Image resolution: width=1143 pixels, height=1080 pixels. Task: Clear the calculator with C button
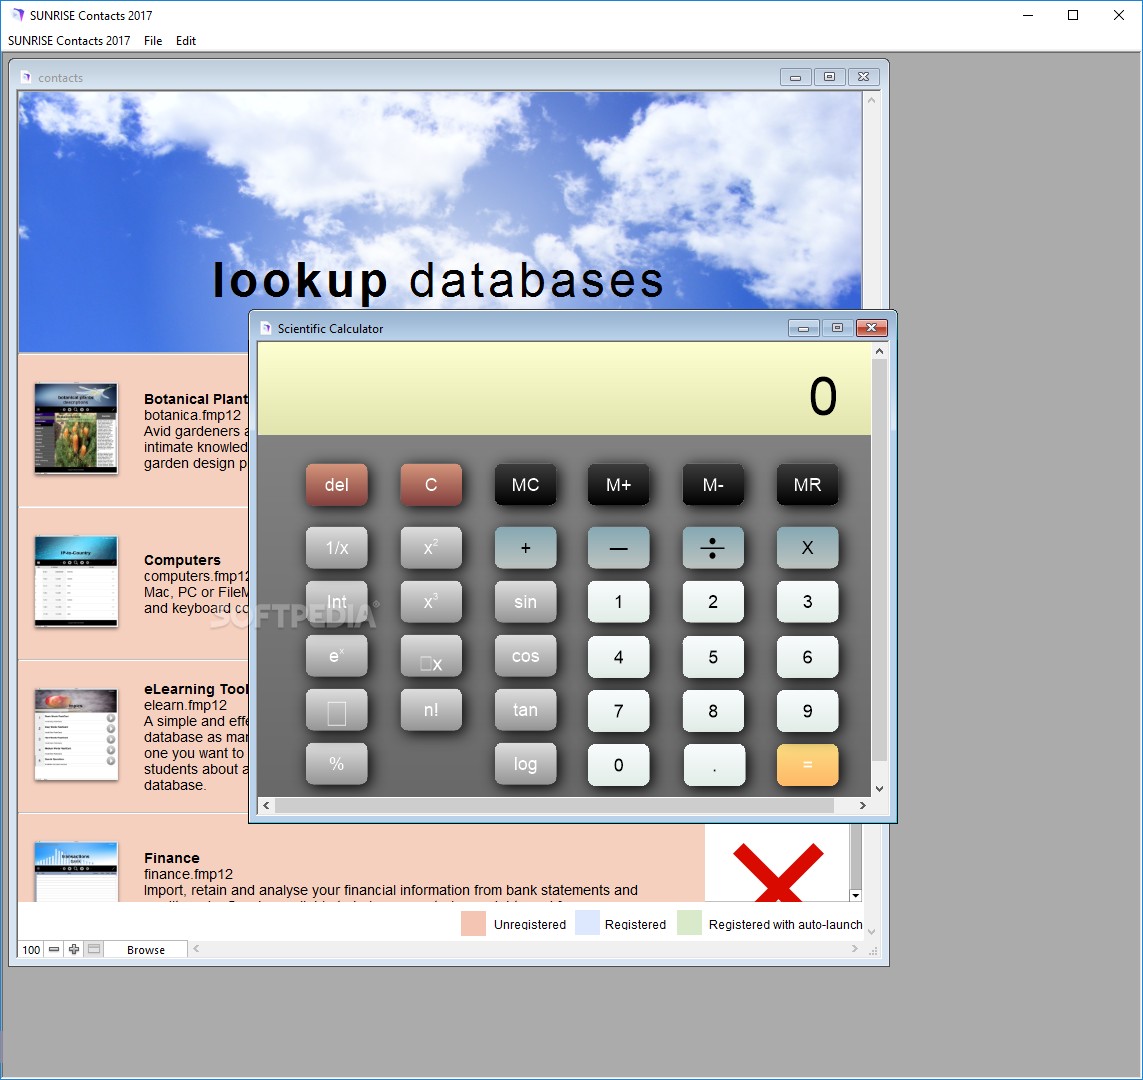pyautogui.click(x=431, y=485)
